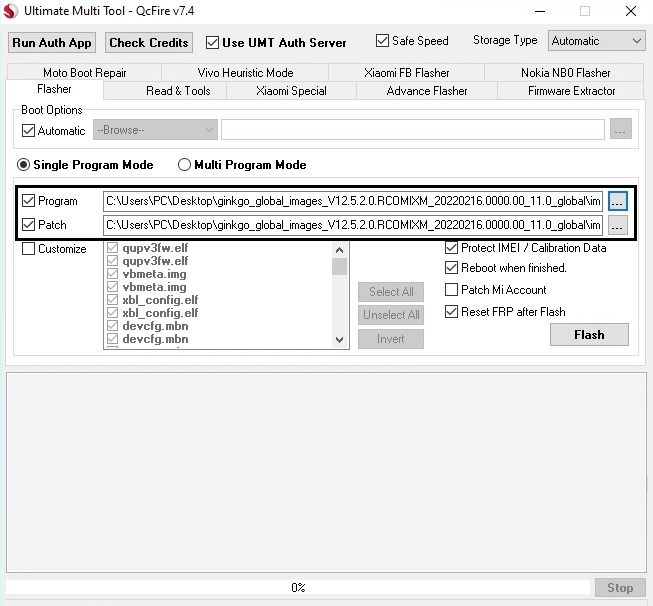Toggle the Patch checkbox
653x606 pixels.
28,225
